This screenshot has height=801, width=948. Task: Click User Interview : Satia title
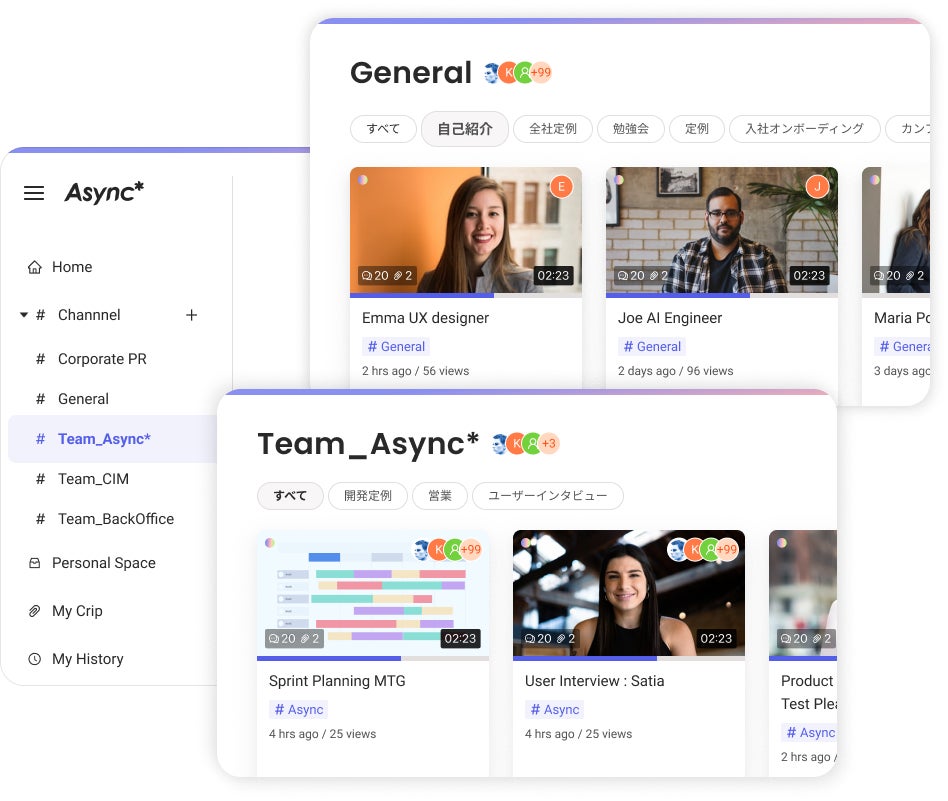pyautogui.click(x=594, y=681)
